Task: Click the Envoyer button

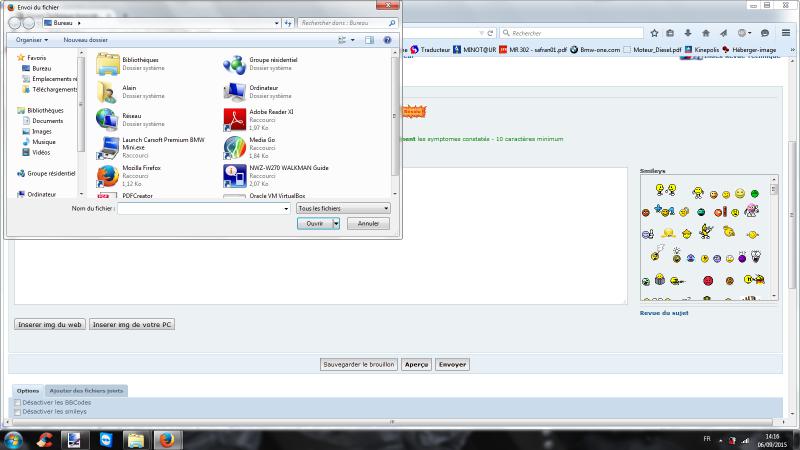Action: click(x=452, y=365)
